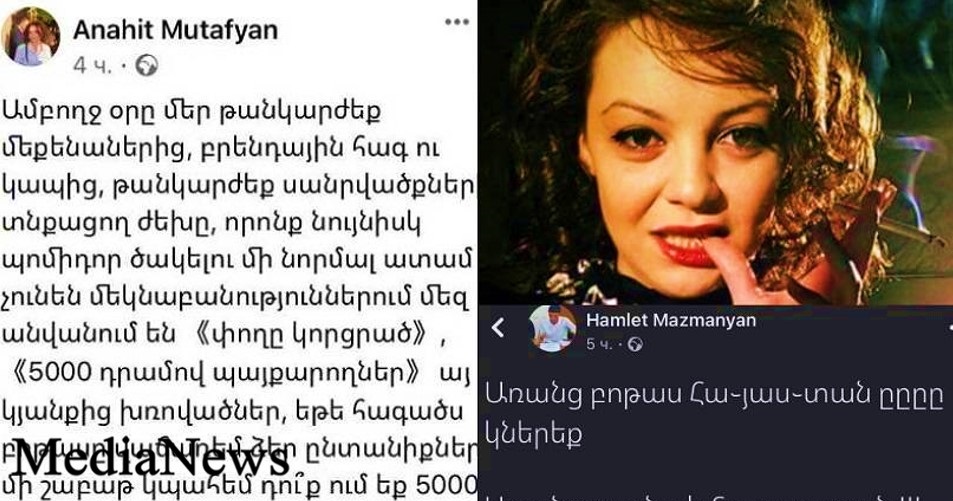Visit the Anahit Mutafyan profile name link
953x501 pixels.
click(176, 30)
